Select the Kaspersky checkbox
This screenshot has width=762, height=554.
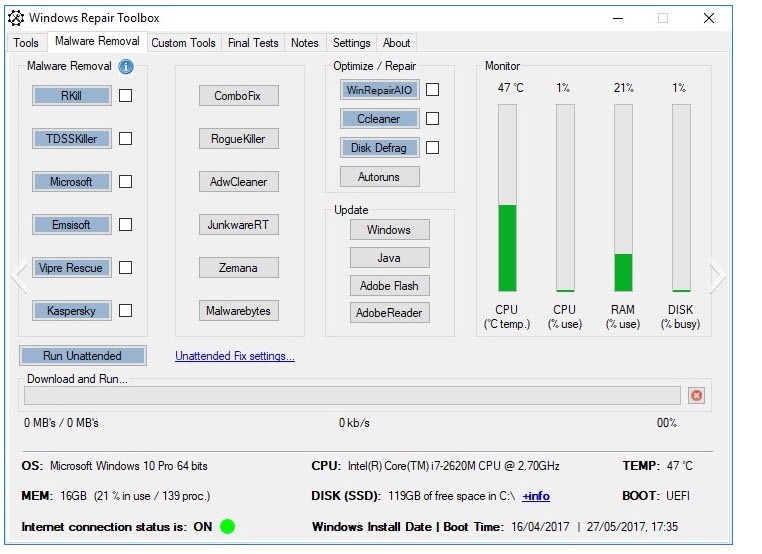coord(125,311)
